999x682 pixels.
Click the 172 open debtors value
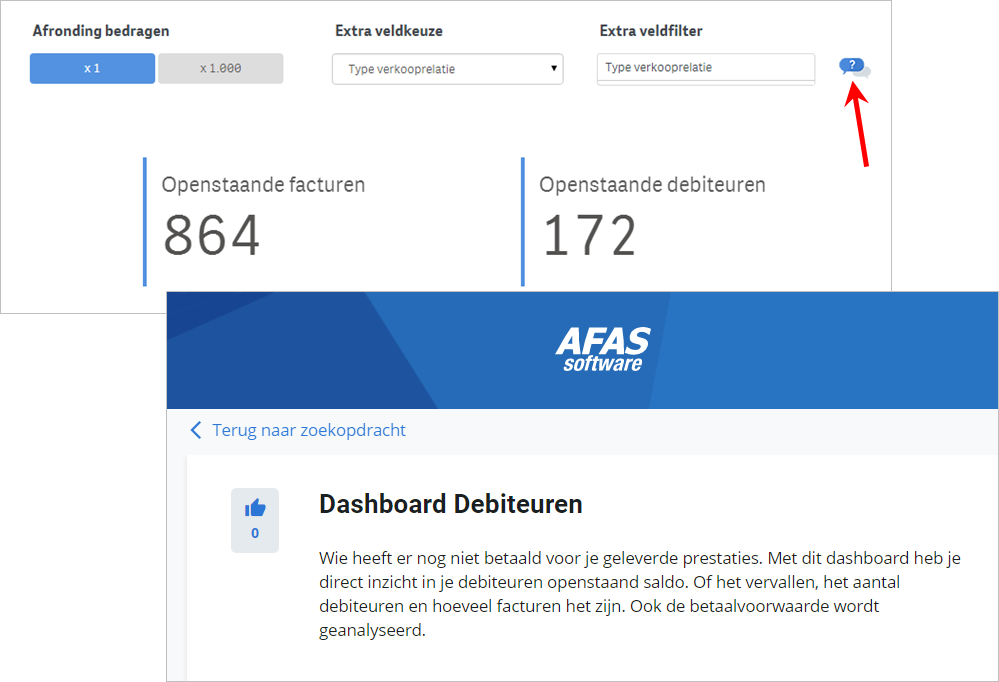tap(589, 235)
